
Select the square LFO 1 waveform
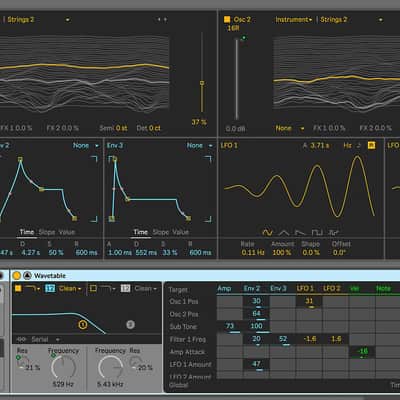[317, 232]
